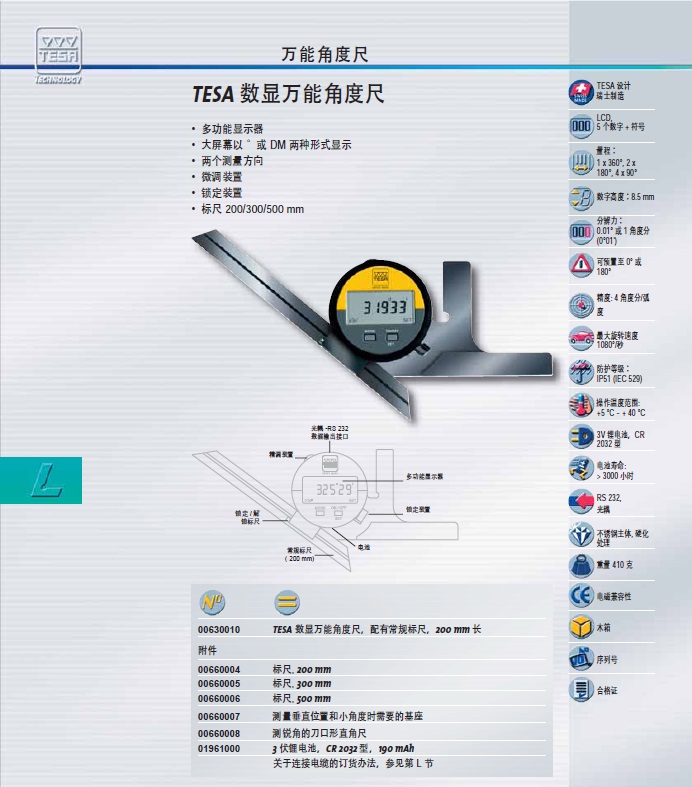Click the TESA 数显万能角度尺 product heading
Screen dimensions: 692x787
tap(289, 94)
